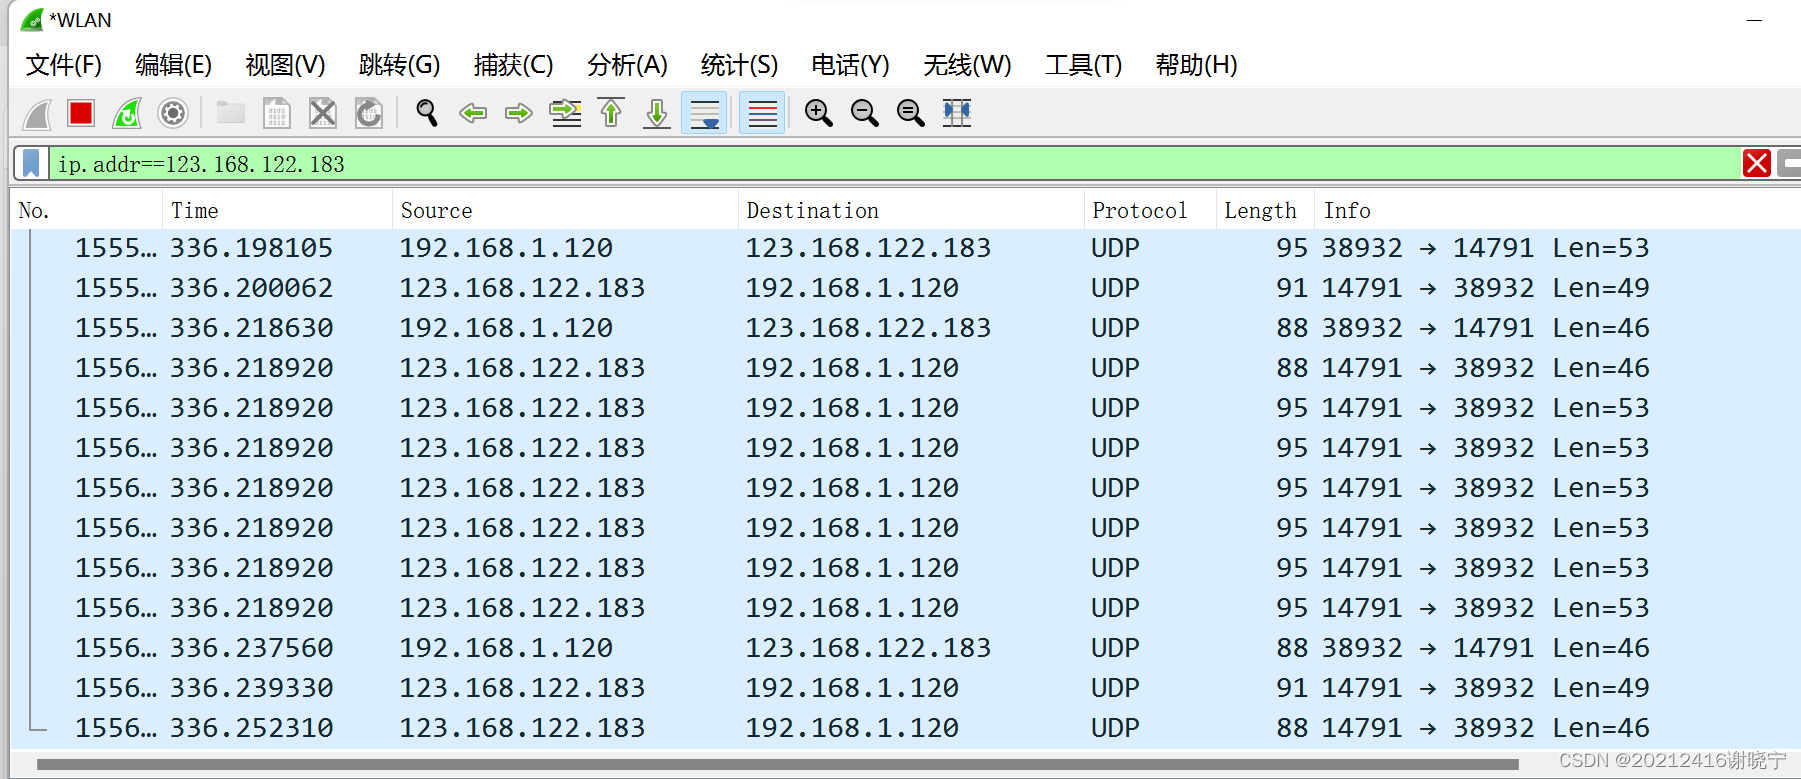Click the Info column header
Screen dimensions: 1801x779
pyautogui.click(x=1558, y=210)
